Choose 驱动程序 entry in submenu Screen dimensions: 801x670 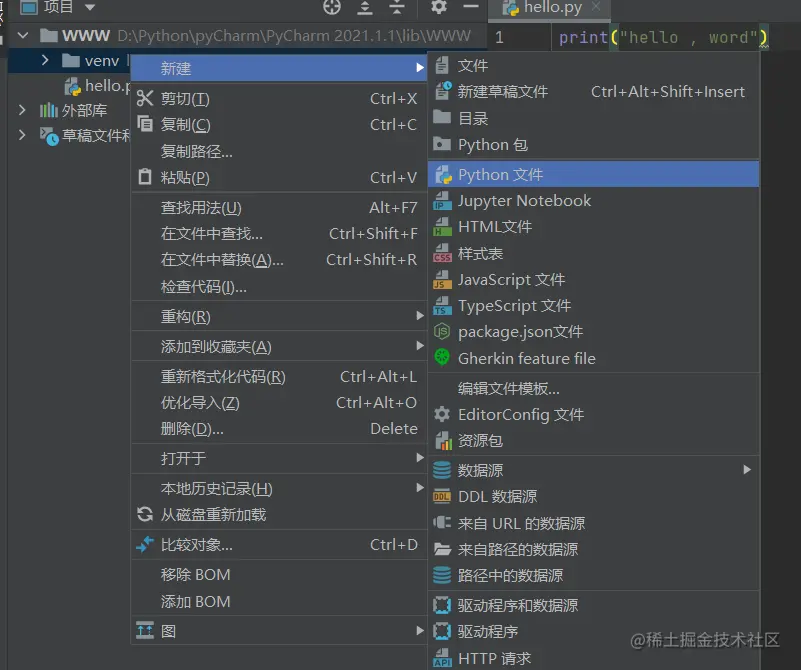pos(594,632)
